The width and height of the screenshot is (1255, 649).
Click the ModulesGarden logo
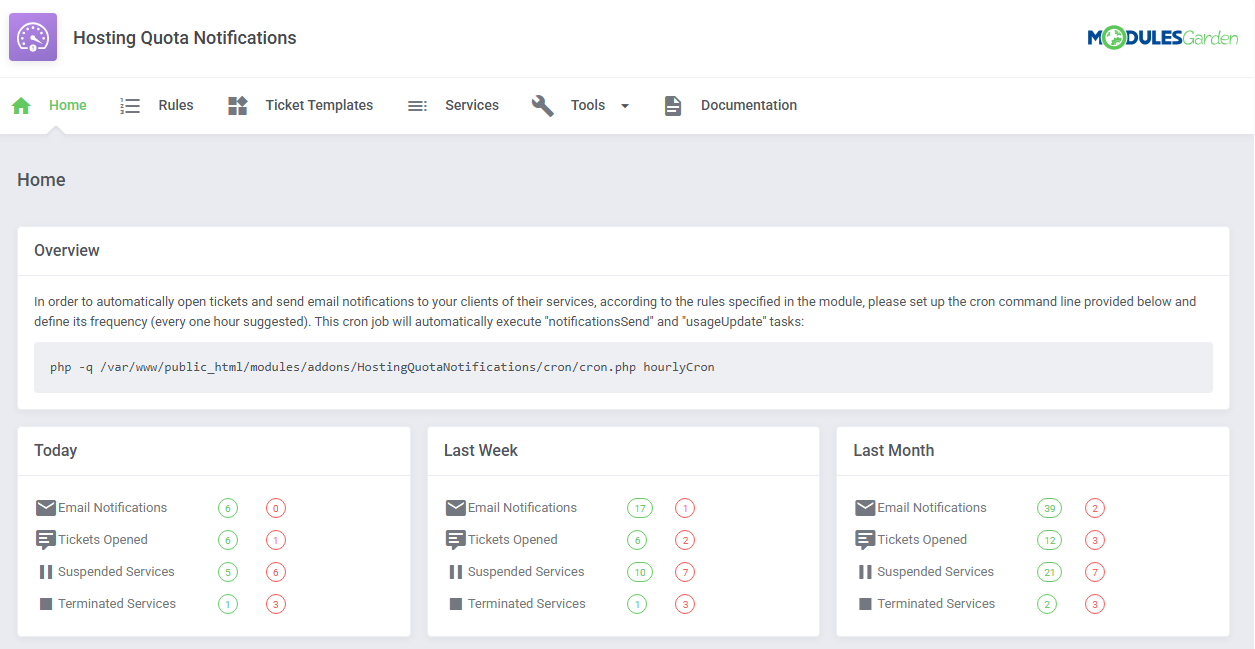tap(1163, 37)
